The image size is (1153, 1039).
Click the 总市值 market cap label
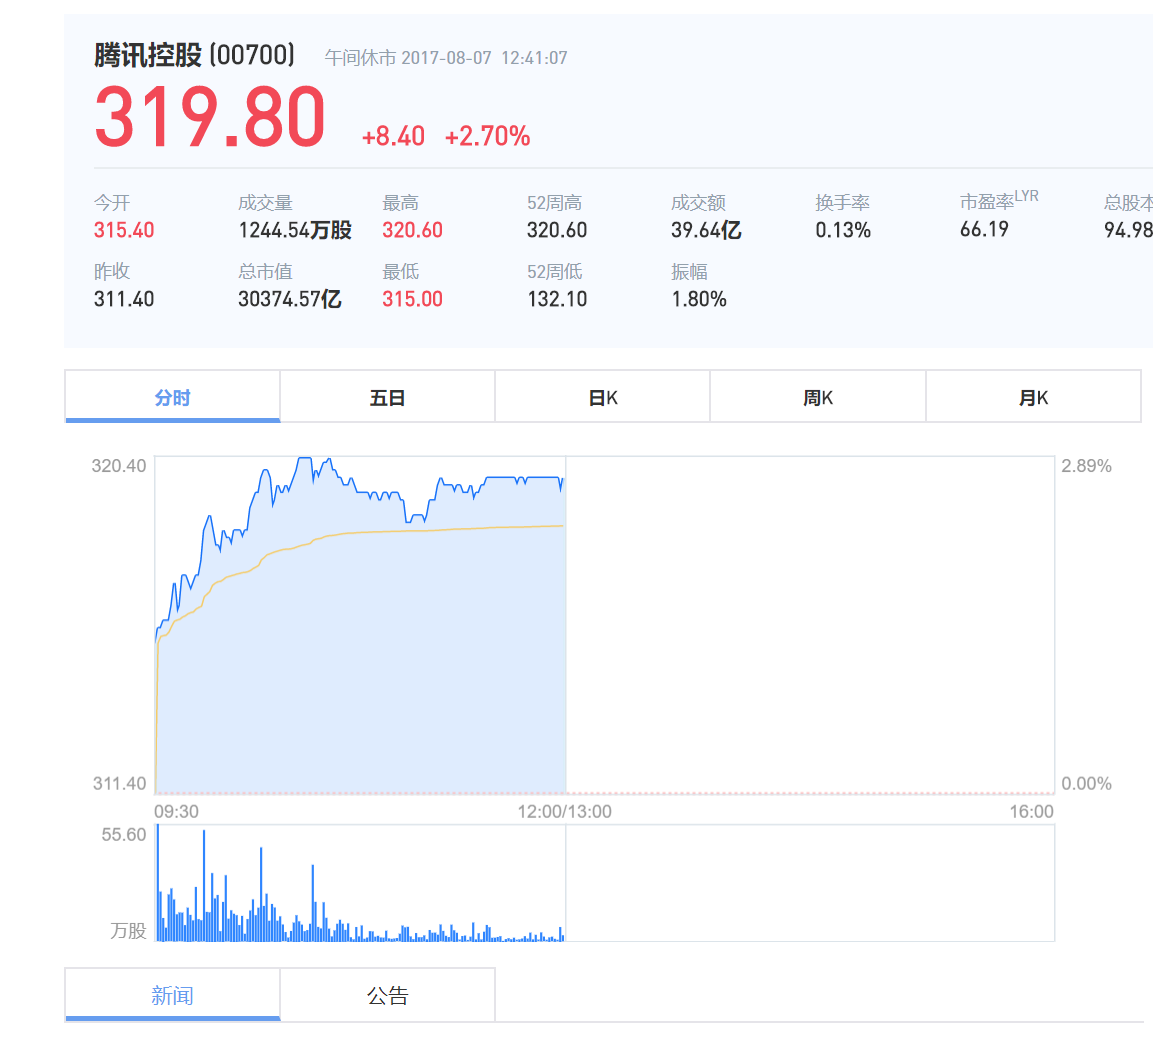(265, 271)
